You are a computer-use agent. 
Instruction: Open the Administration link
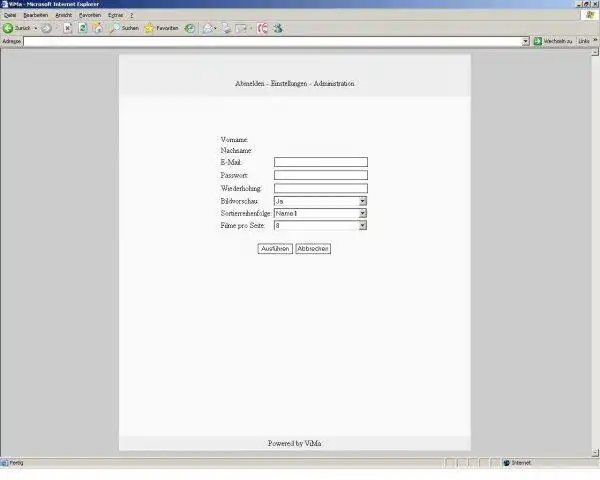pos(334,83)
